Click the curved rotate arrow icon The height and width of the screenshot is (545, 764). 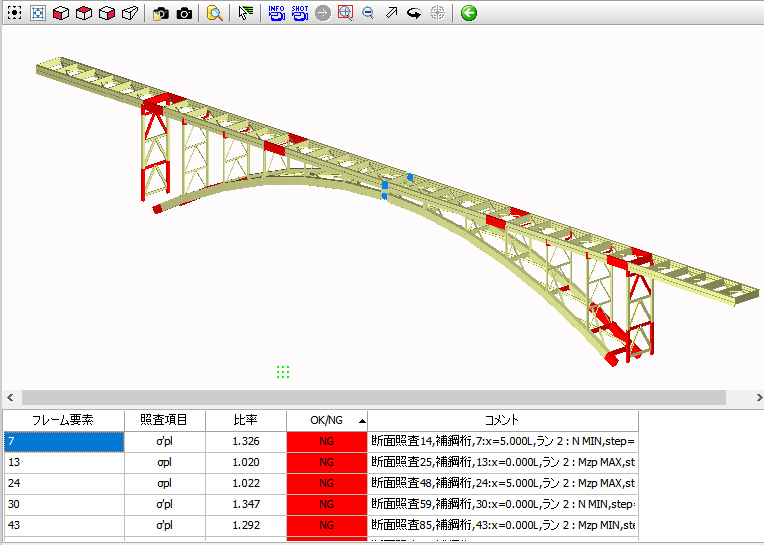(413, 13)
